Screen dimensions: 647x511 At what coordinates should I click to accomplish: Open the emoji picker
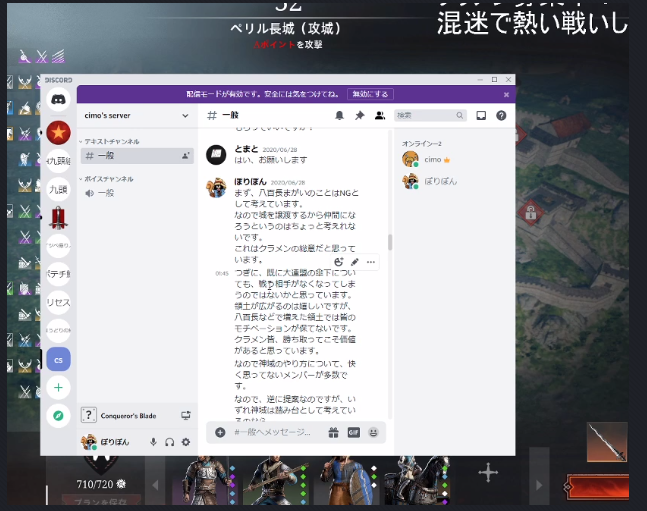(x=373, y=432)
